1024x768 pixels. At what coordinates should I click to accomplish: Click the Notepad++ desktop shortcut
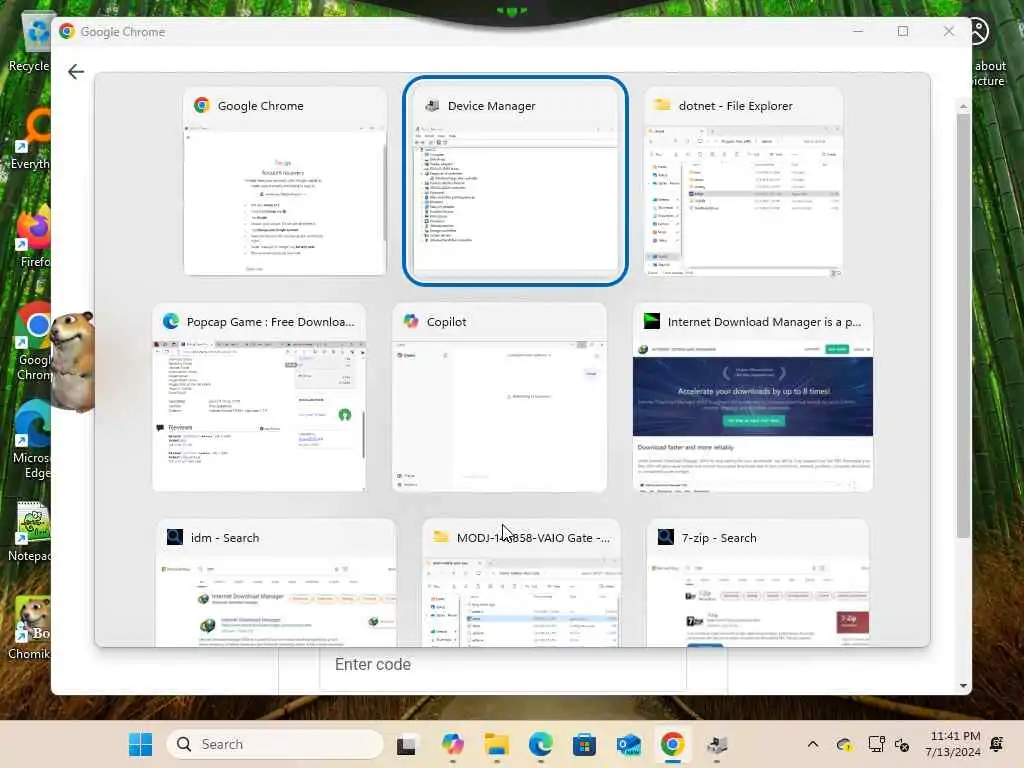[30, 532]
